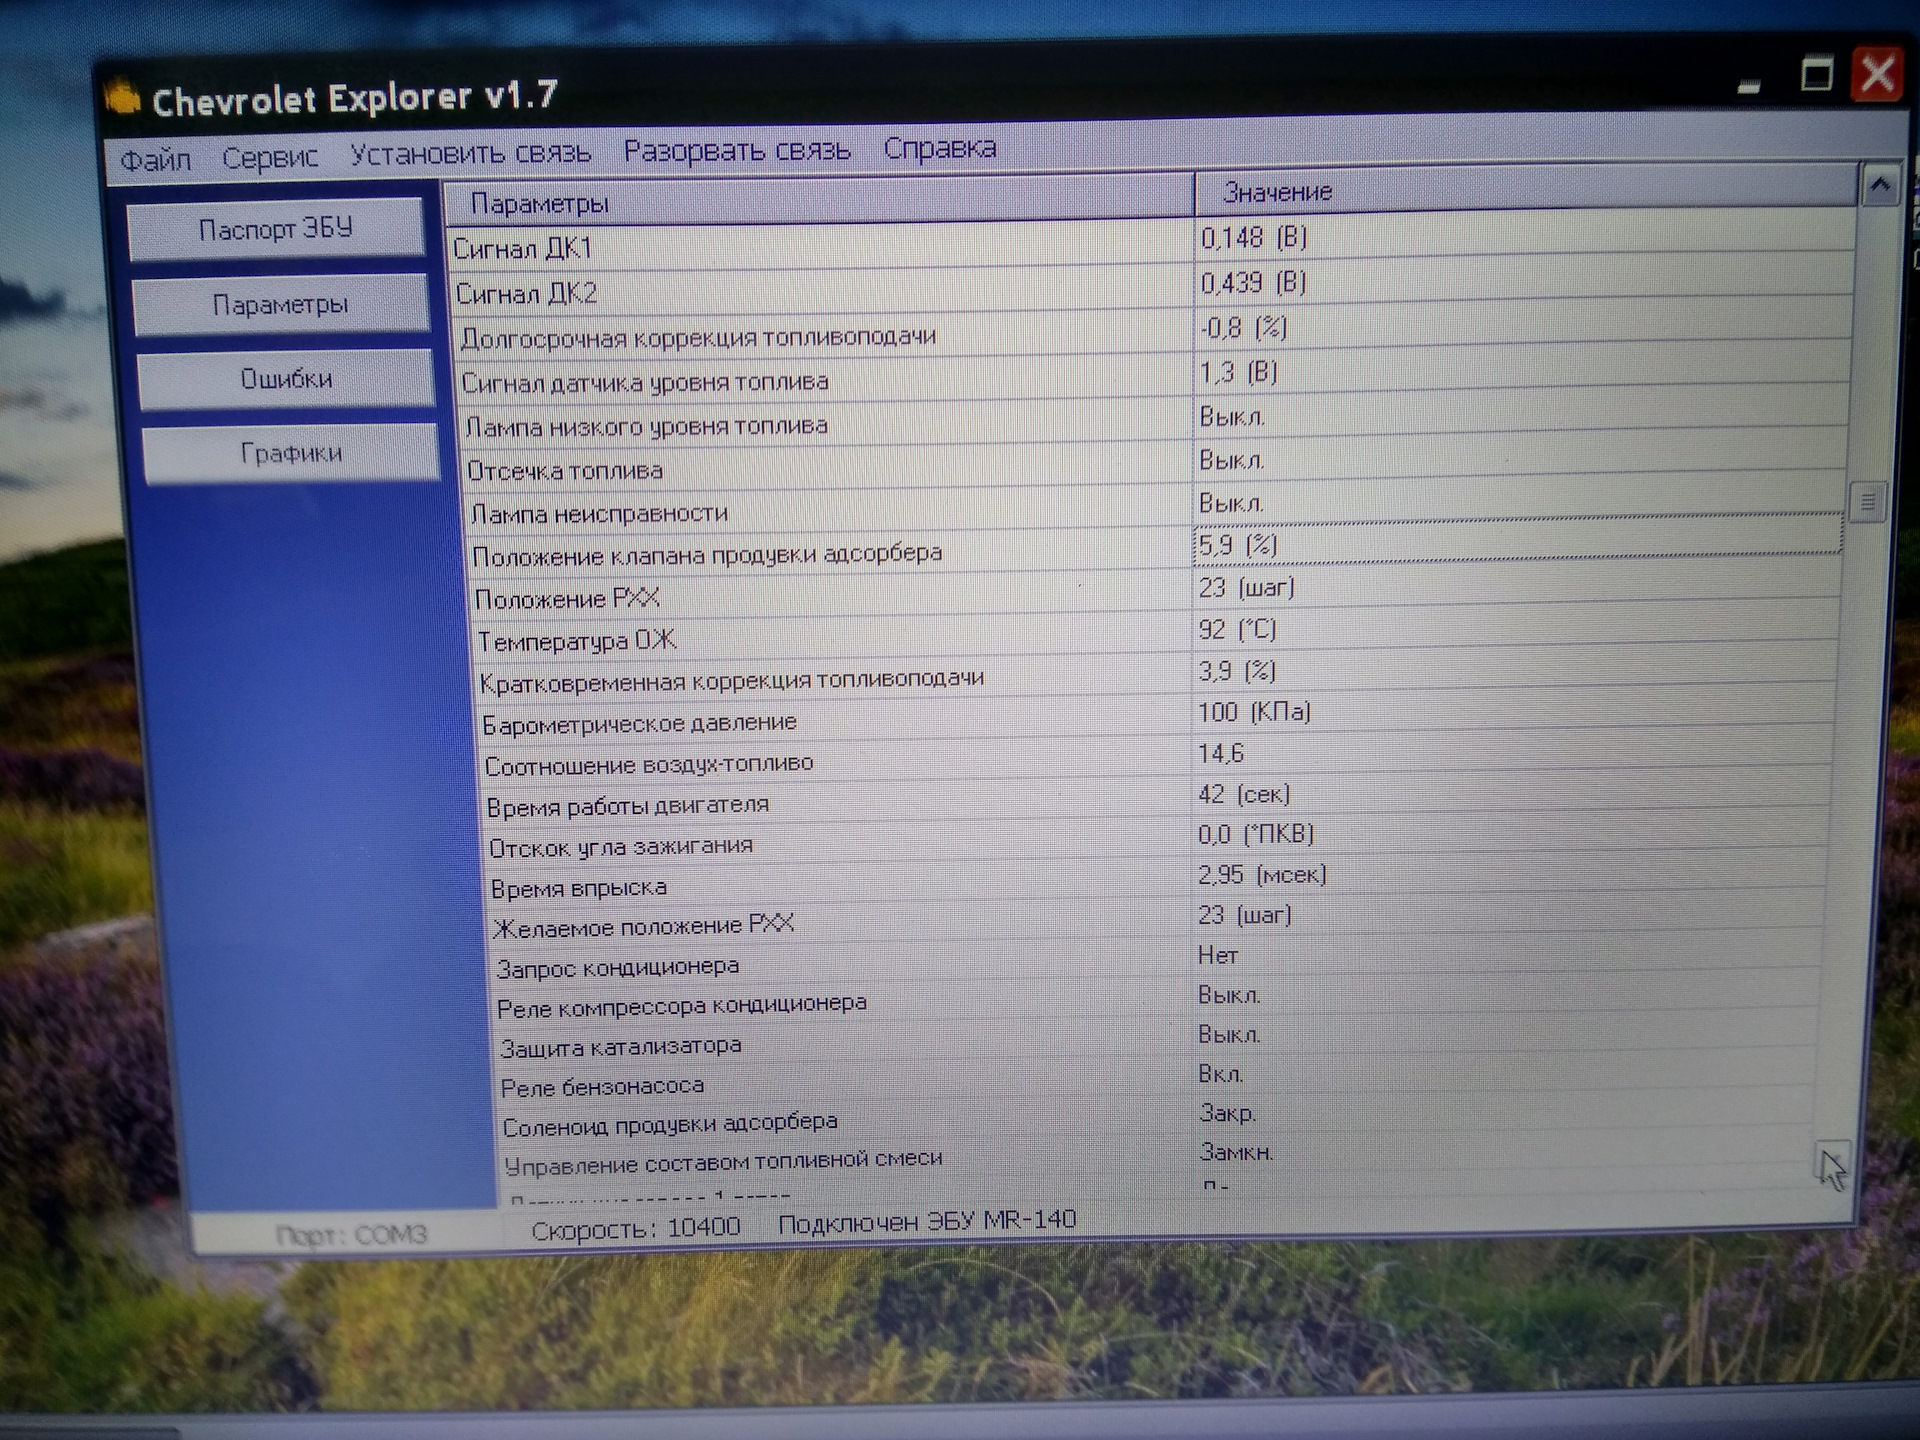Image resolution: width=1920 pixels, height=1440 pixels.
Task: Select Желаемое положение РХХ row
Action: tap(1159, 921)
